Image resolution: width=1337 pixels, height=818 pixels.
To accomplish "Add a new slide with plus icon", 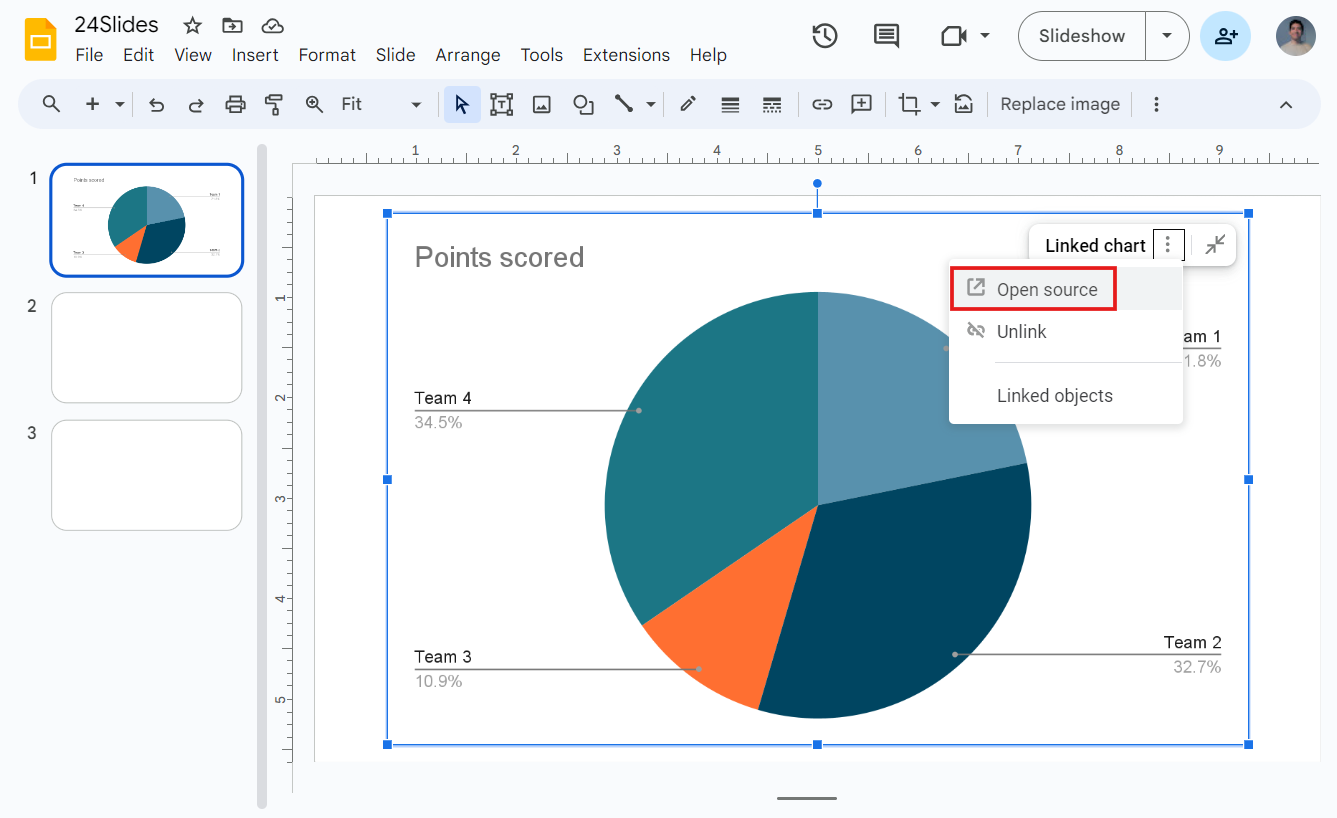I will [x=92, y=104].
